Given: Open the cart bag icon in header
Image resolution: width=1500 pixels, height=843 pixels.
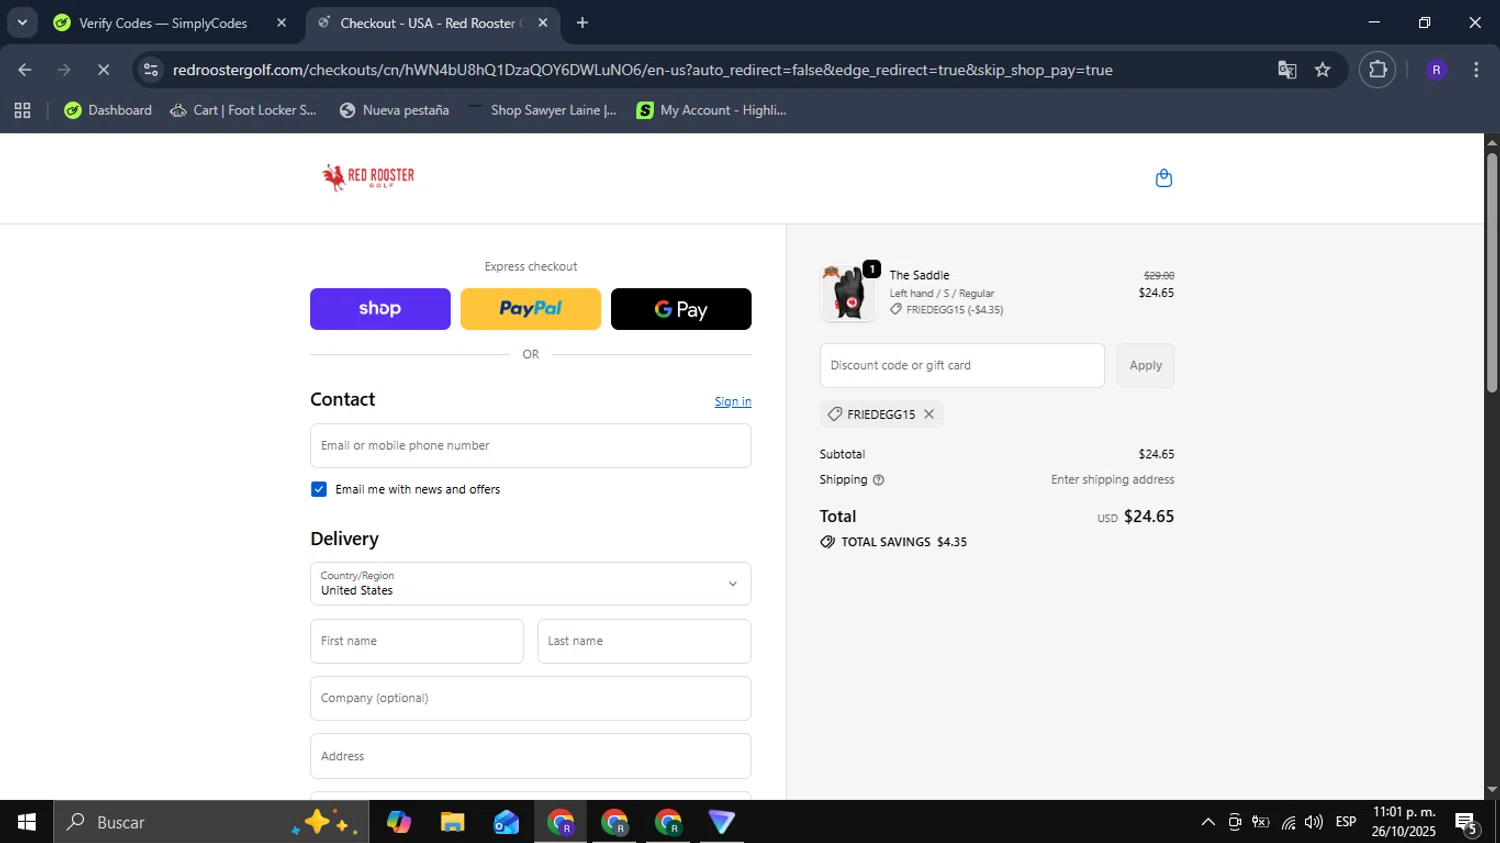Looking at the screenshot, I should (1163, 178).
